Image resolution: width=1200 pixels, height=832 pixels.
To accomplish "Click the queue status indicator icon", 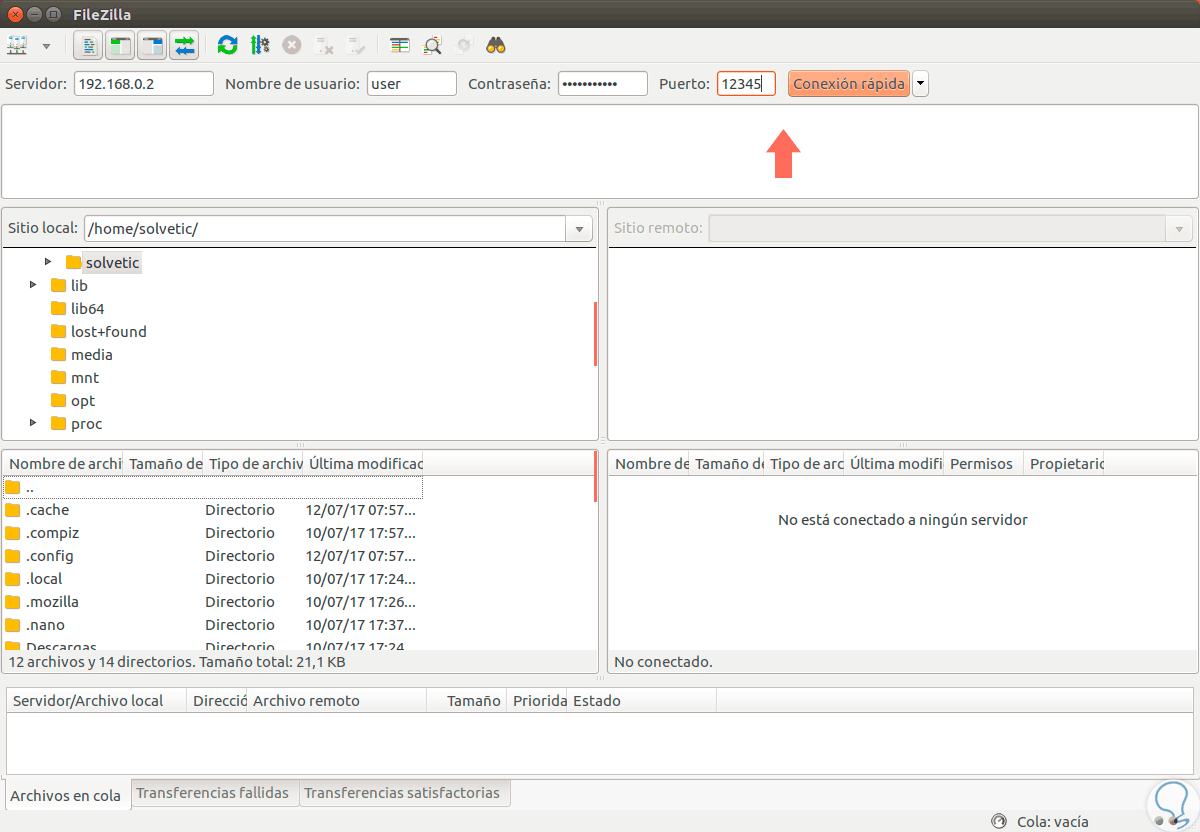I will click(x=998, y=822).
